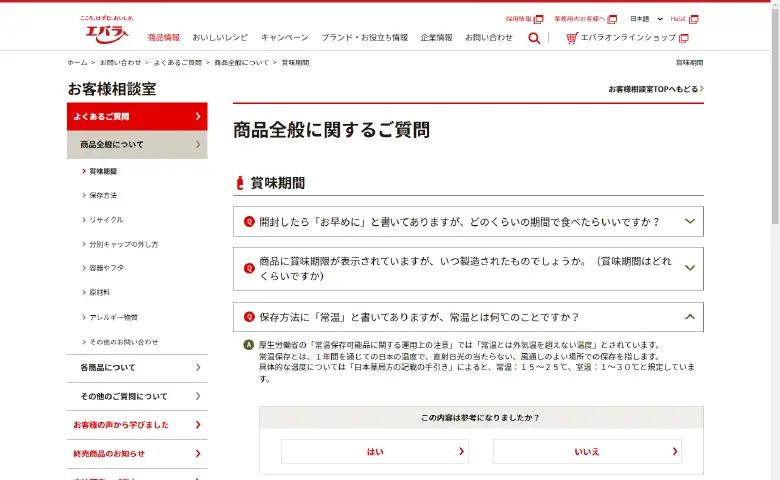Viewport: 780px width, 480px height.
Task: Open the site search magnifier icon
Action: pyautogui.click(x=534, y=38)
